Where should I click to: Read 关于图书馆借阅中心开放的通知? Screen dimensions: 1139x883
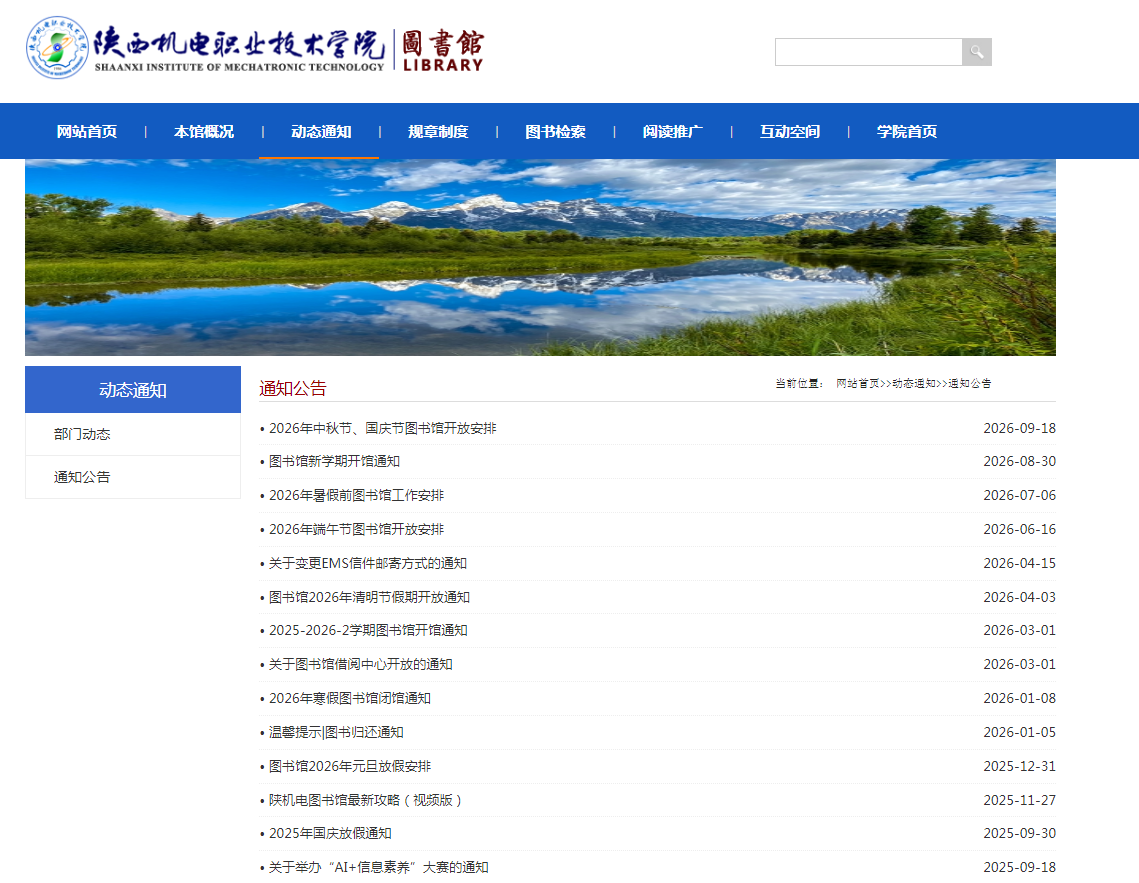click(x=360, y=664)
